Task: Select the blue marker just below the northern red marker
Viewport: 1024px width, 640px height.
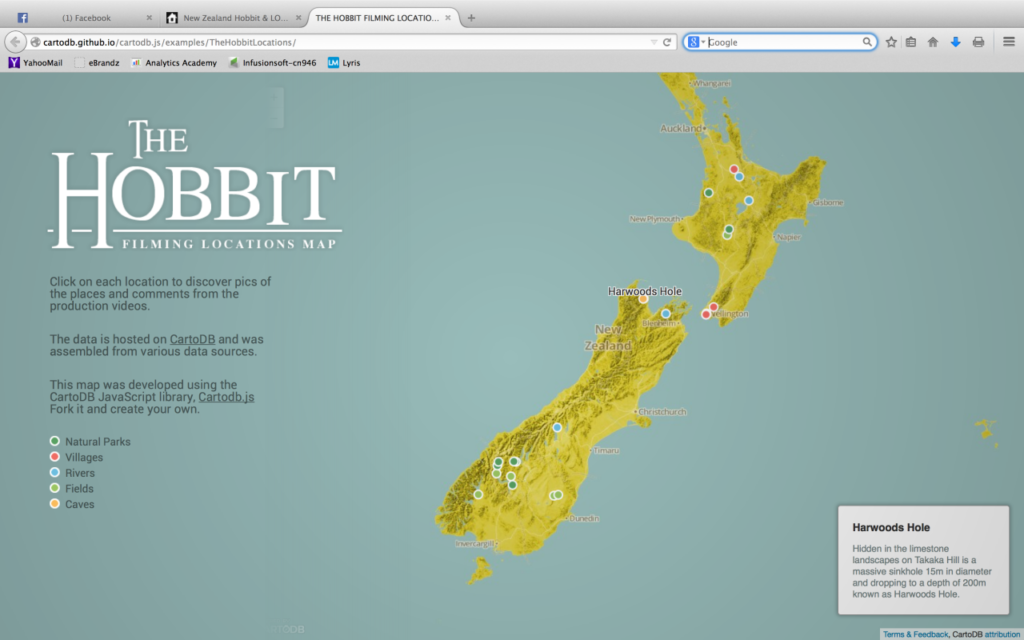Action: (x=739, y=176)
